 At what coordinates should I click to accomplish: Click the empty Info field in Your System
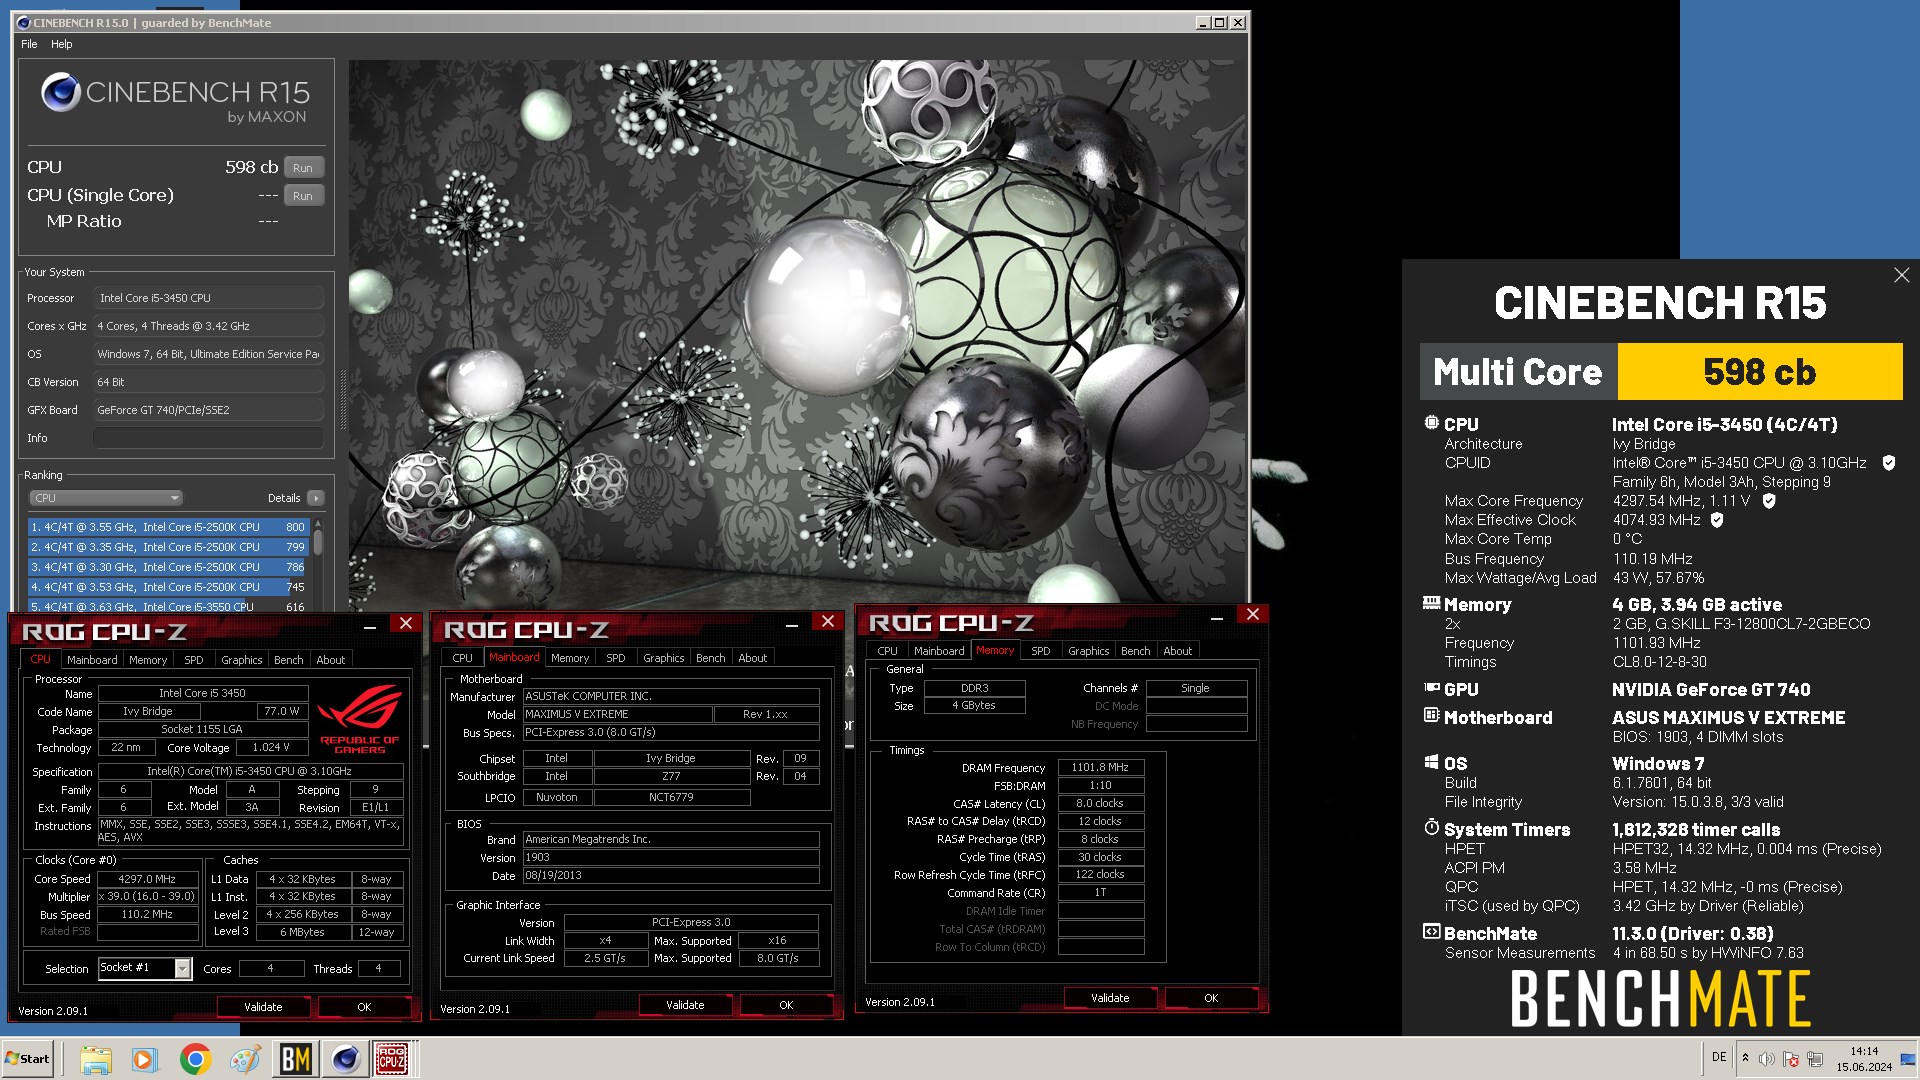pyautogui.click(x=208, y=438)
